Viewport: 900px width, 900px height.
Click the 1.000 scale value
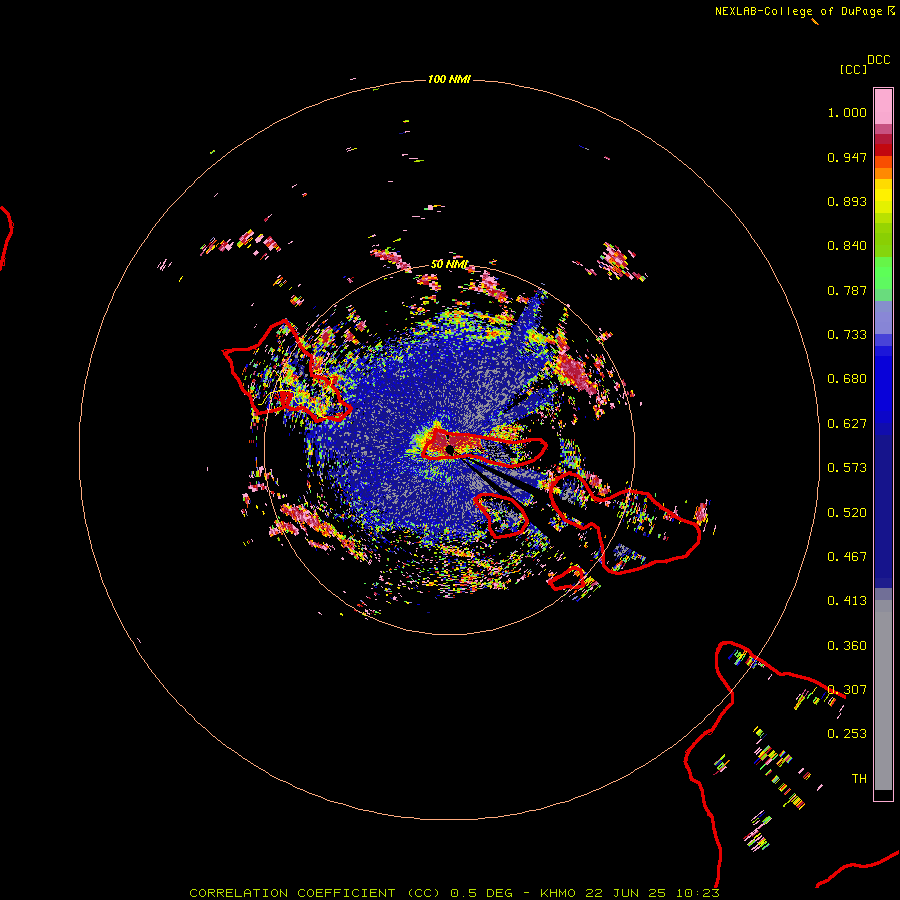847,112
